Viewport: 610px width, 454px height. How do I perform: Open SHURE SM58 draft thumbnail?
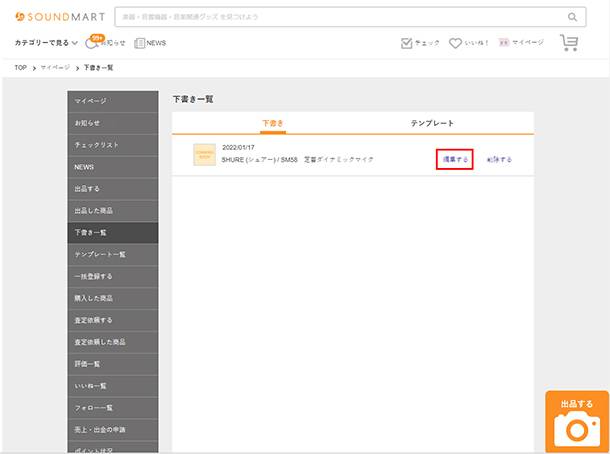pos(204,155)
